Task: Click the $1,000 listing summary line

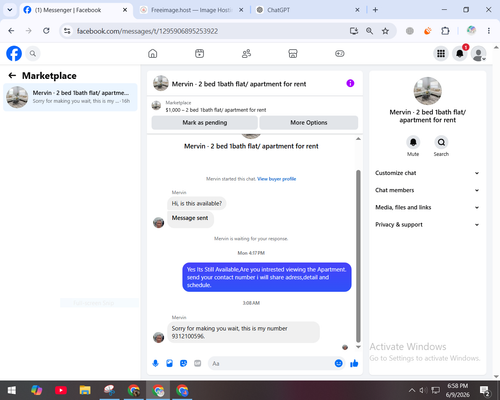Action: [x=216, y=110]
